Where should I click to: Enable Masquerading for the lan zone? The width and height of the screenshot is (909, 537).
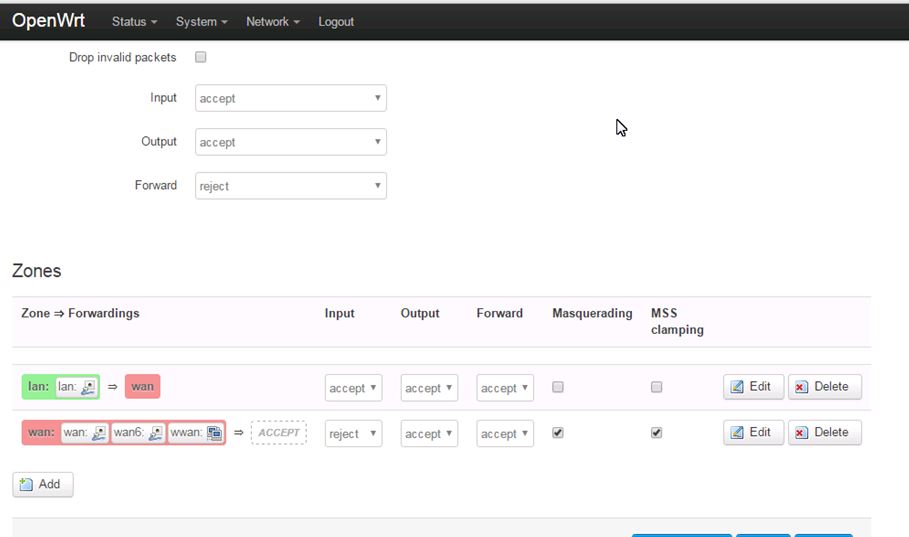point(558,387)
